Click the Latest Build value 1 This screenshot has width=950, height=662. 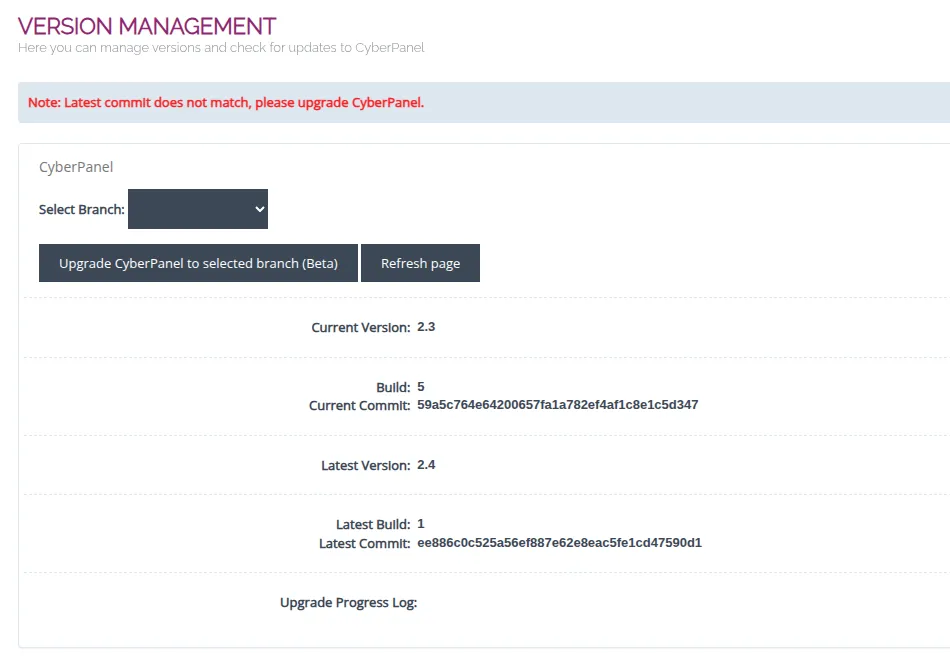coord(420,524)
